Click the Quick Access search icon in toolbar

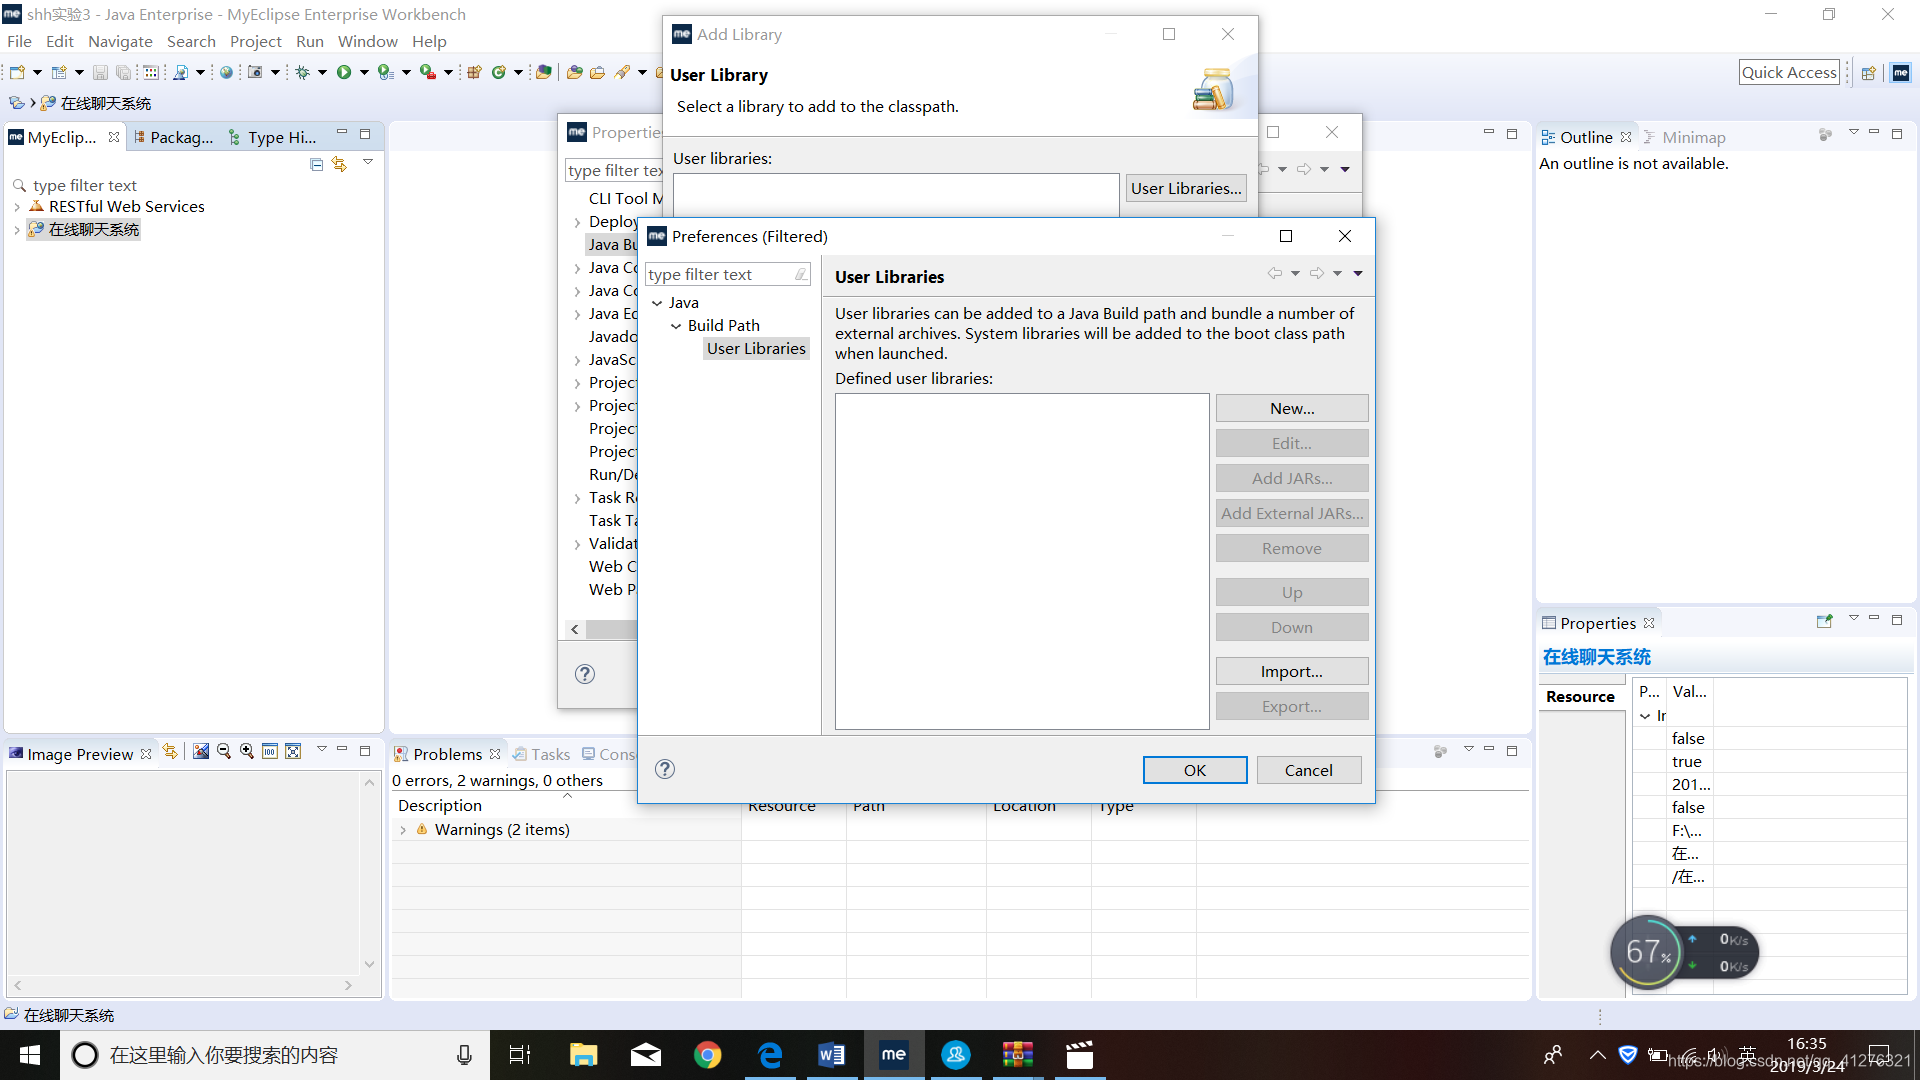coord(1789,73)
